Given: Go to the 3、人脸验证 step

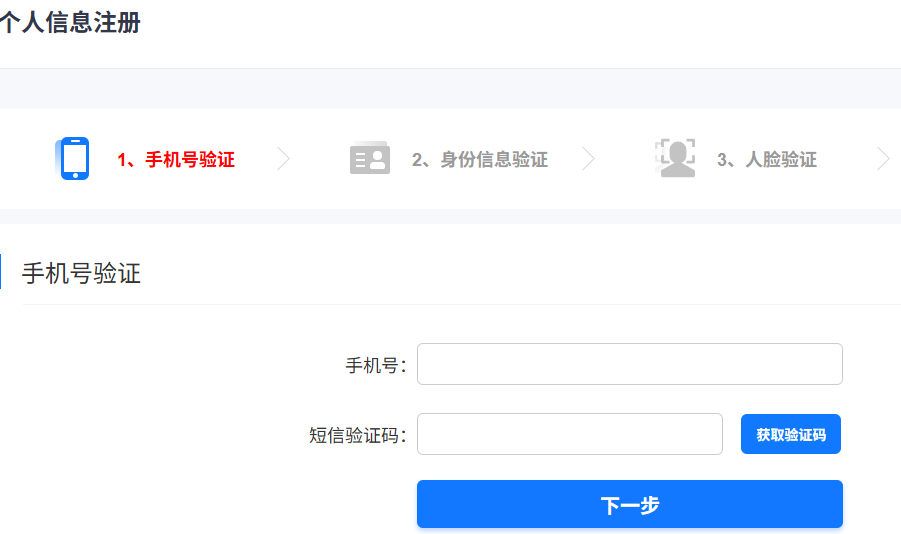Looking at the screenshot, I should point(767,160).
